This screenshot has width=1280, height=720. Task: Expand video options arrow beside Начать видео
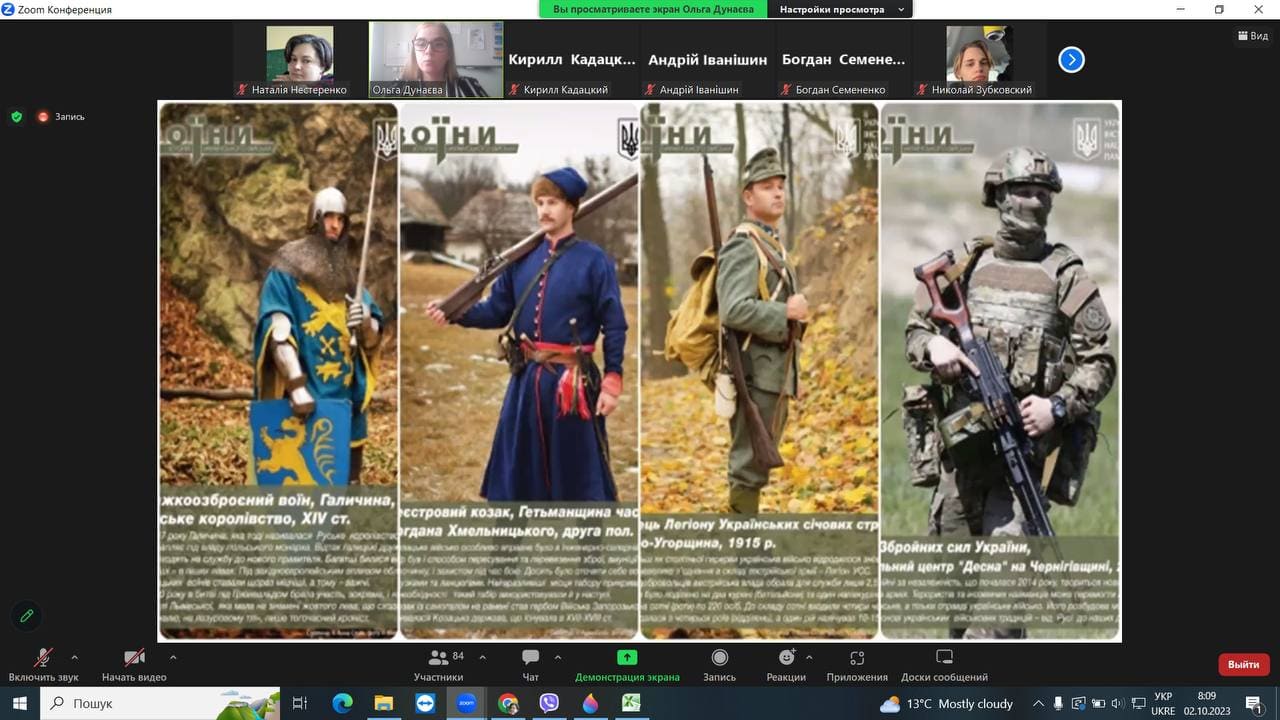173,657
